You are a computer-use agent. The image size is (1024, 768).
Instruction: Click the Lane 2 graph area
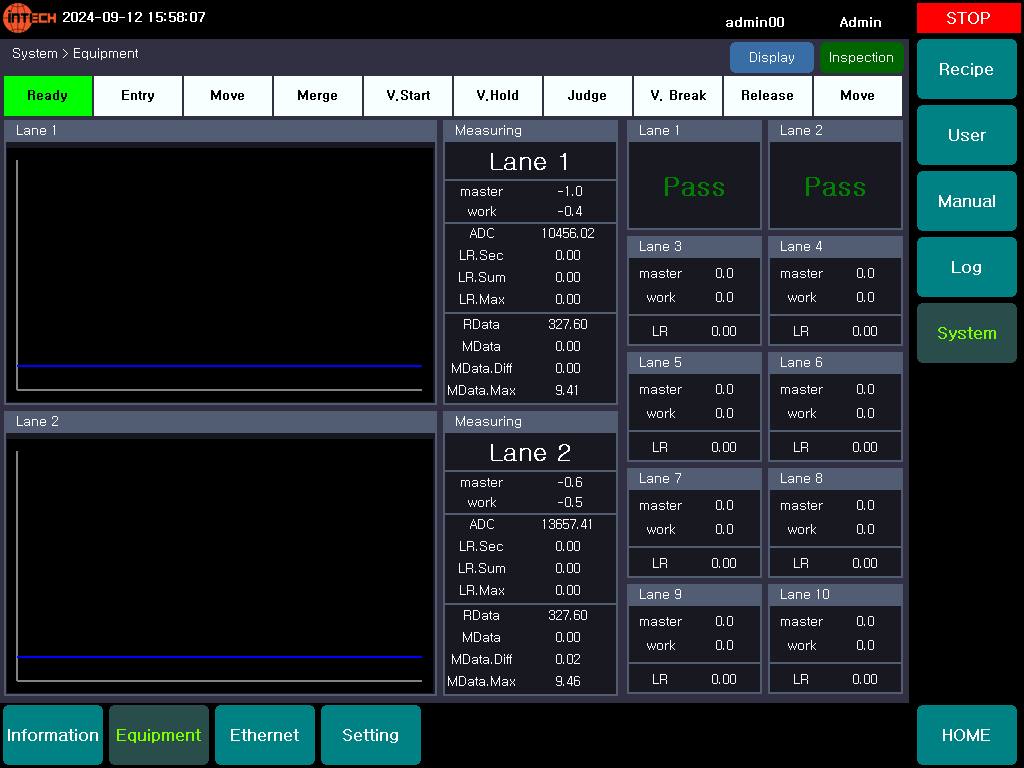220,564
